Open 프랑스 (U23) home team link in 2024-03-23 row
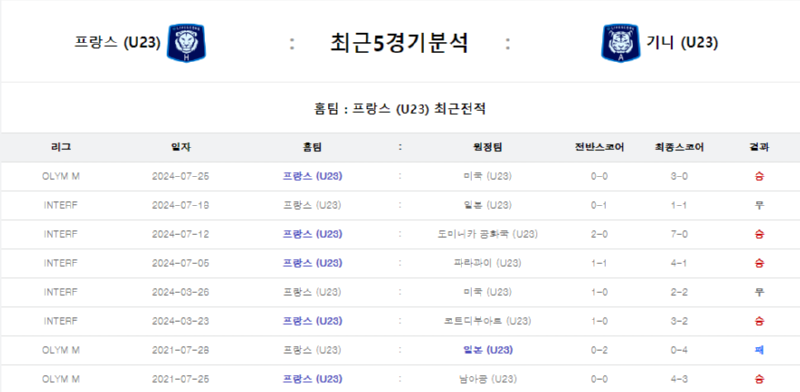Screen dimensions: 800x392 click(312, 322)
